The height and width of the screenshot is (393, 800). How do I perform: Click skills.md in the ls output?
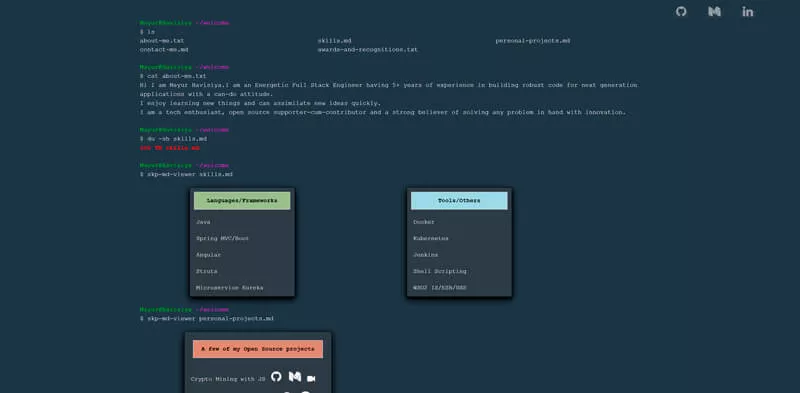click(334, 40)
